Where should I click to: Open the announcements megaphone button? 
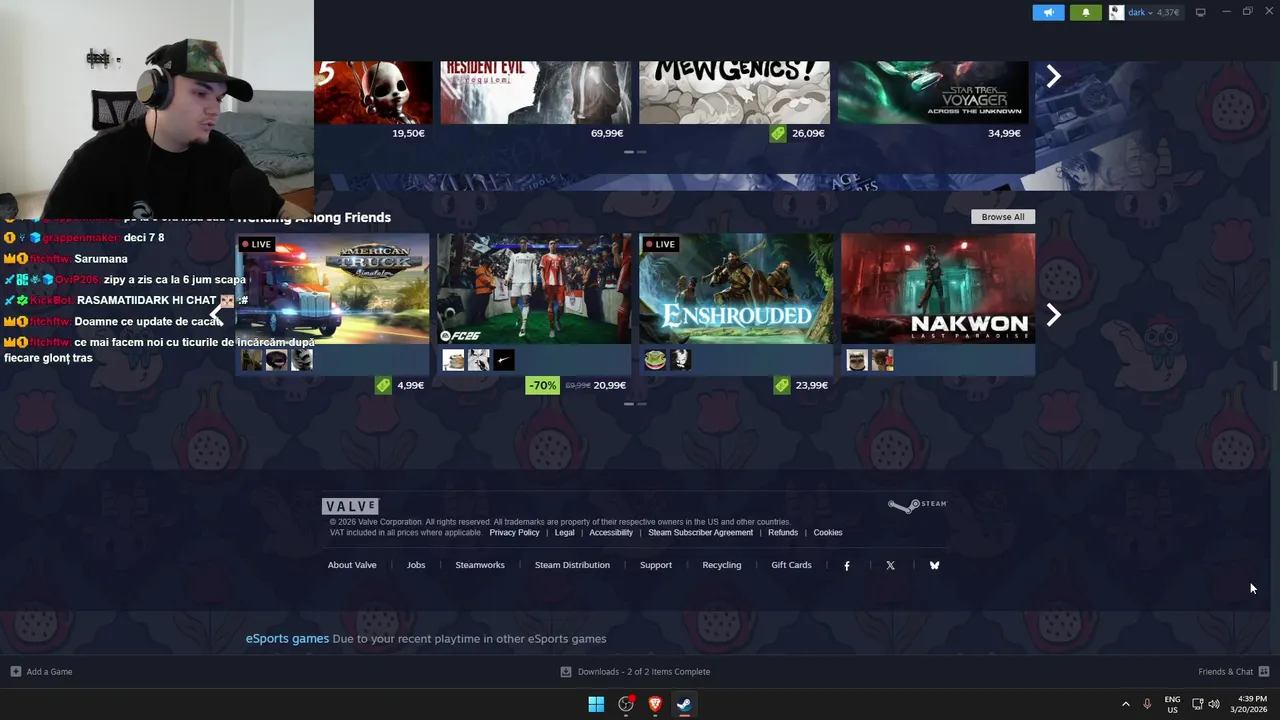click(1048, 12)
